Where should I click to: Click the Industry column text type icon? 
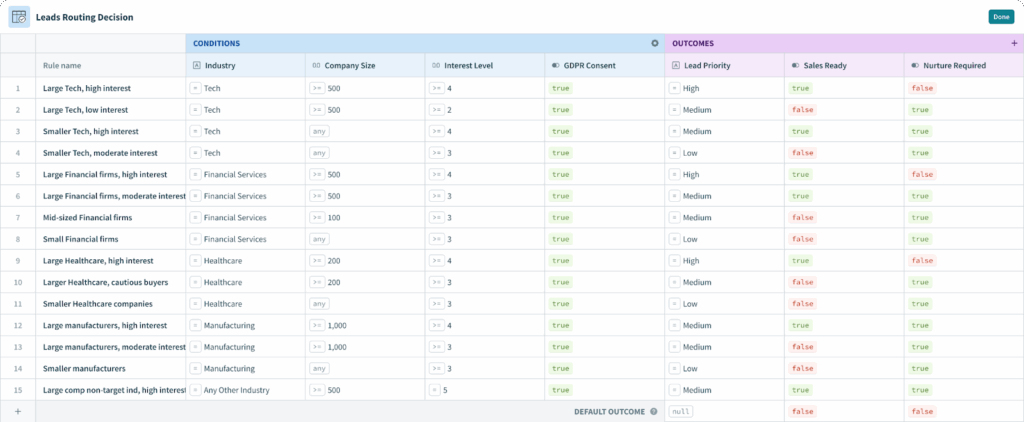click(196, 65)
